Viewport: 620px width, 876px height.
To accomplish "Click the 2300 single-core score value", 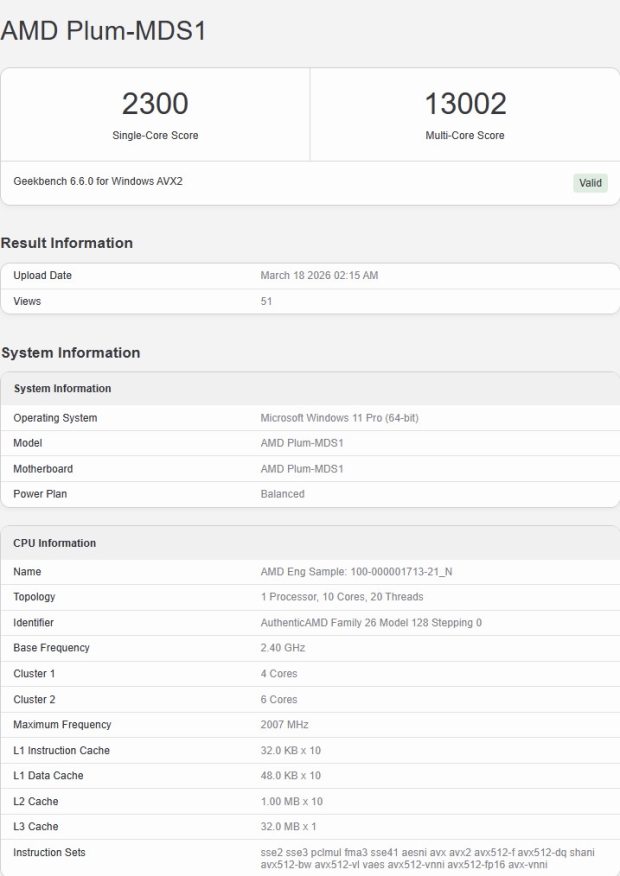I will tap(155, 104).
